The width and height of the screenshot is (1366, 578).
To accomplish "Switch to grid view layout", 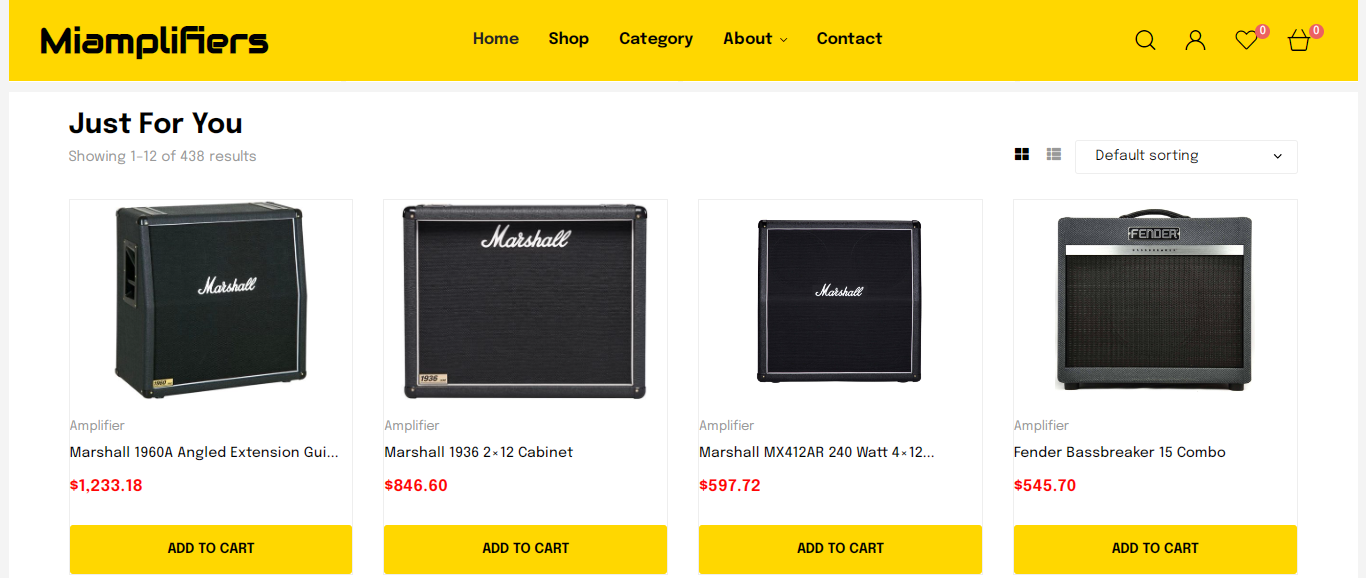I will click(1021, 153).
